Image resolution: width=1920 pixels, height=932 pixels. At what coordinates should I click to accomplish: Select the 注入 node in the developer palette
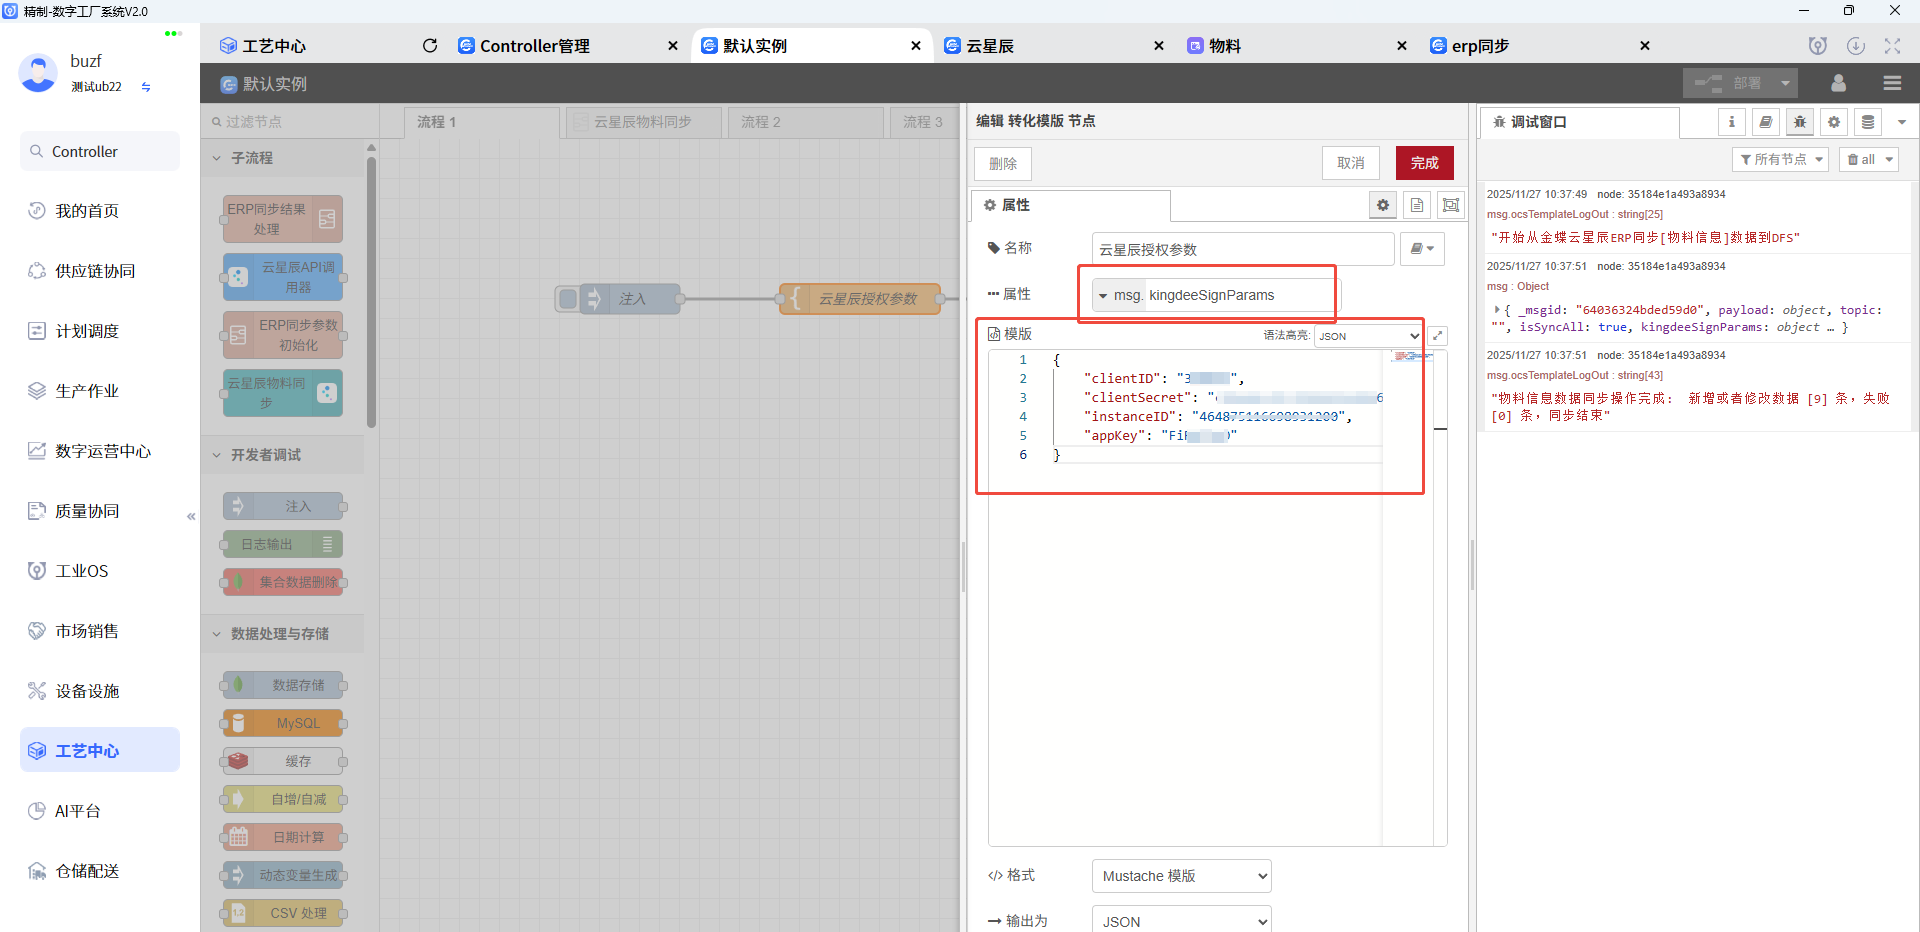(x=283, y=506)
